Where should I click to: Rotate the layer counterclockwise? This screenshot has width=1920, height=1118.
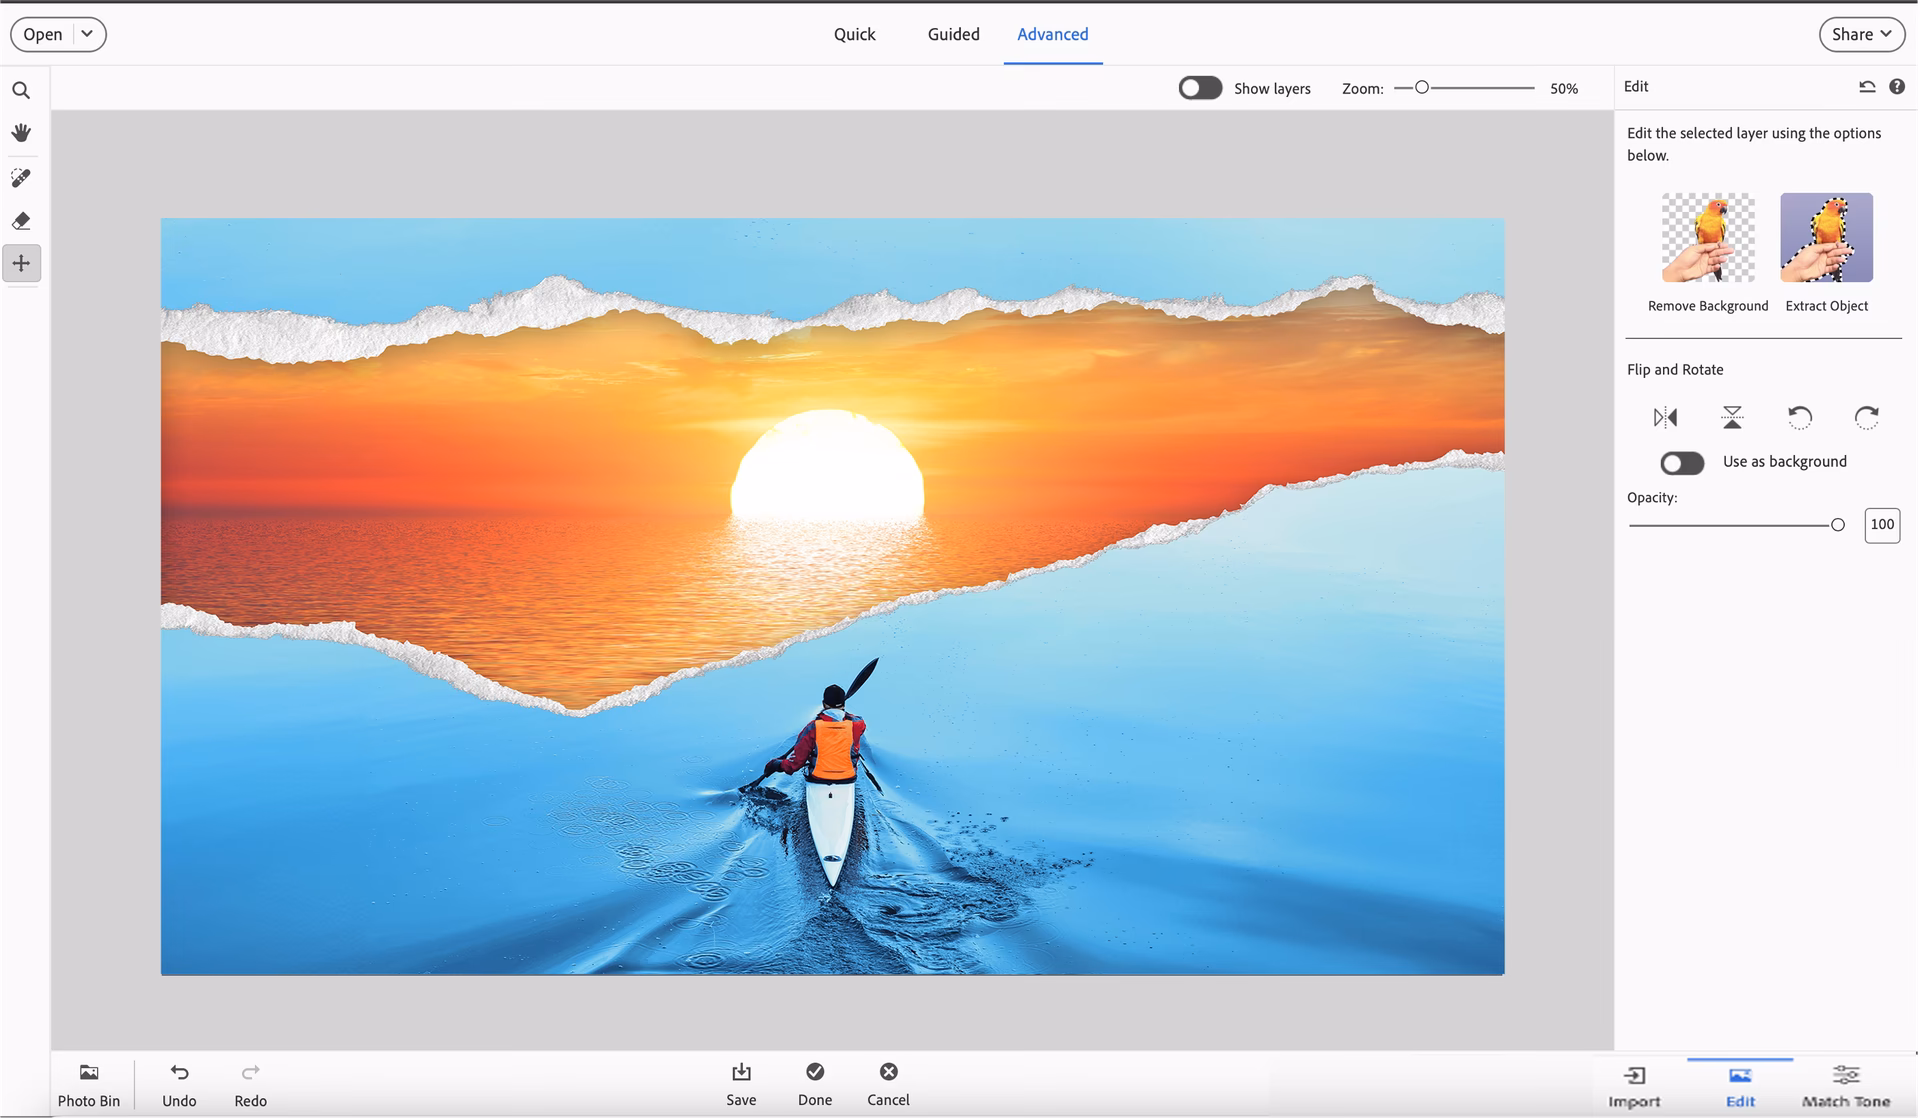tap(1799, 417)
